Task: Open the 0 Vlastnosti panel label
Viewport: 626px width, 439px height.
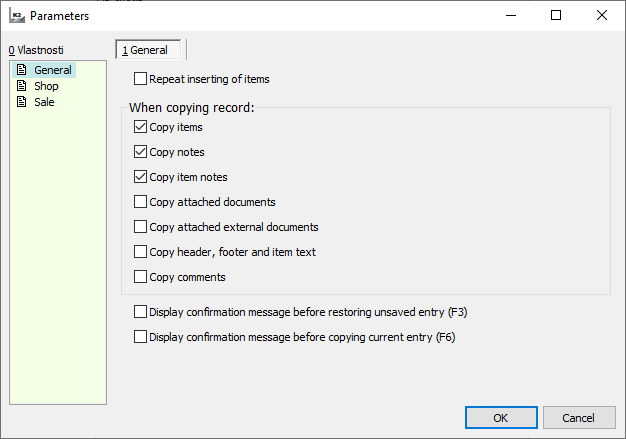Action: (36, 49)
